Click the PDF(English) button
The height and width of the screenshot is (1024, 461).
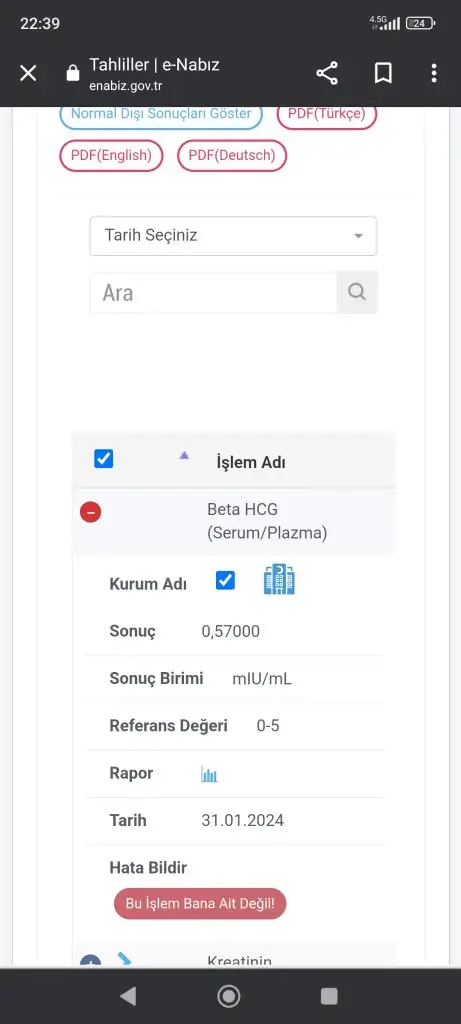[111, 156]
